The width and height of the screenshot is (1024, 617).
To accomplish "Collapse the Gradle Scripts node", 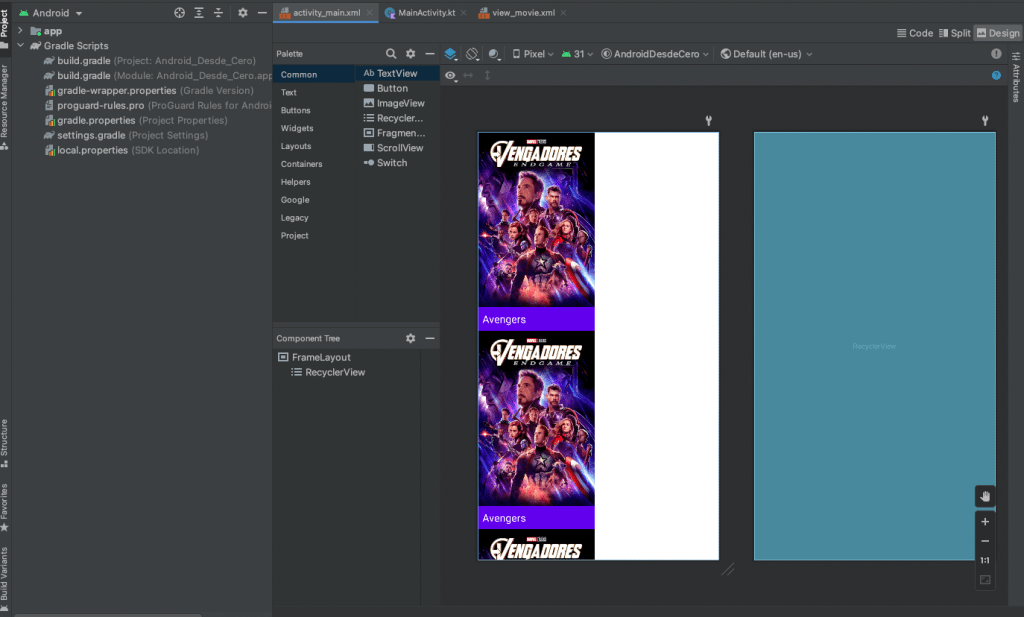I will (20, 46).
